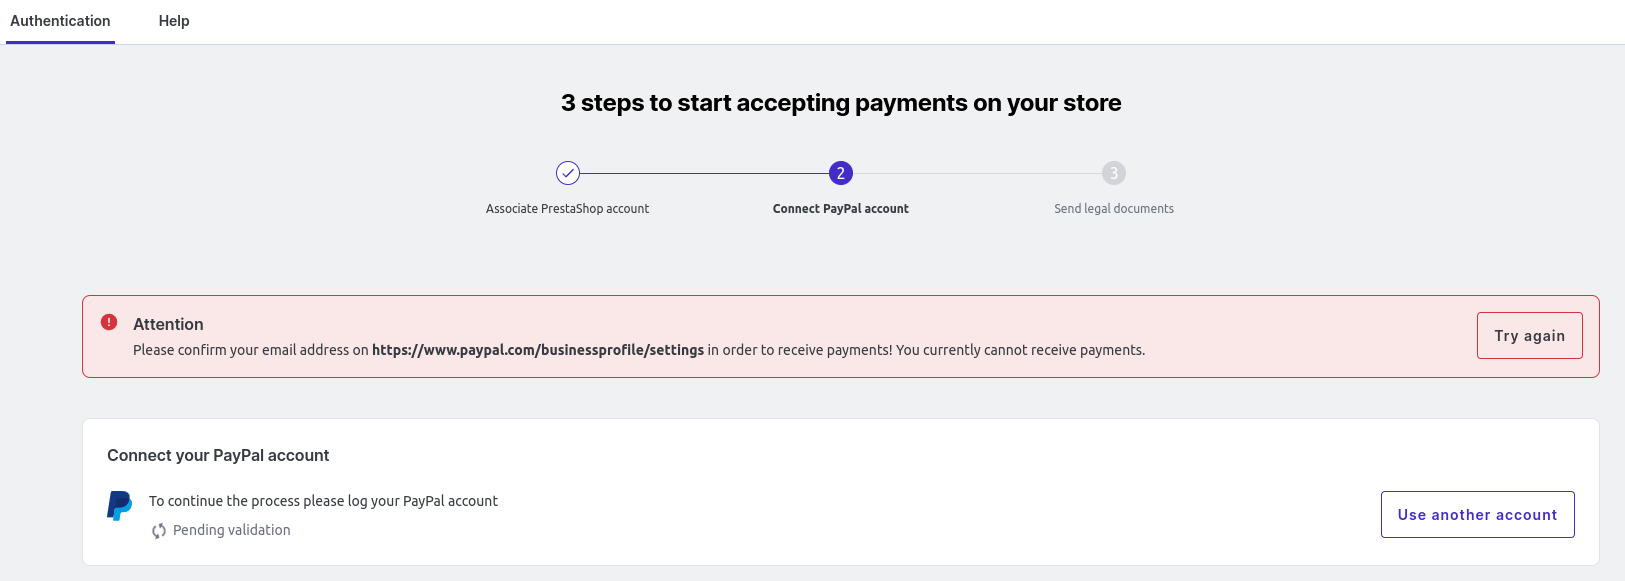Click the 3 steps page heading
Image resolution: width=1625 pixels, height=581 pixels.
tap(841, 103)
